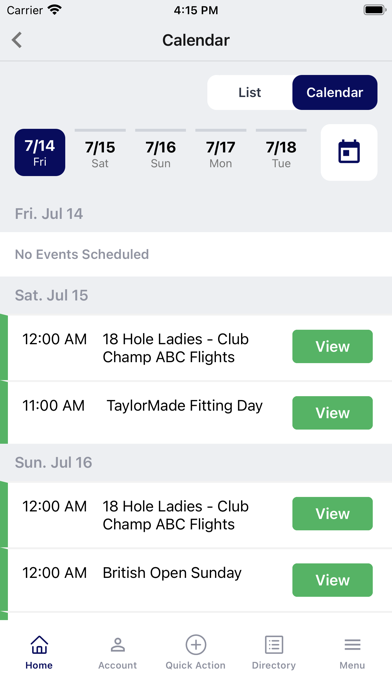Tap the Quick Action plus icon
The image size is (392, 696).
point(196,645)
